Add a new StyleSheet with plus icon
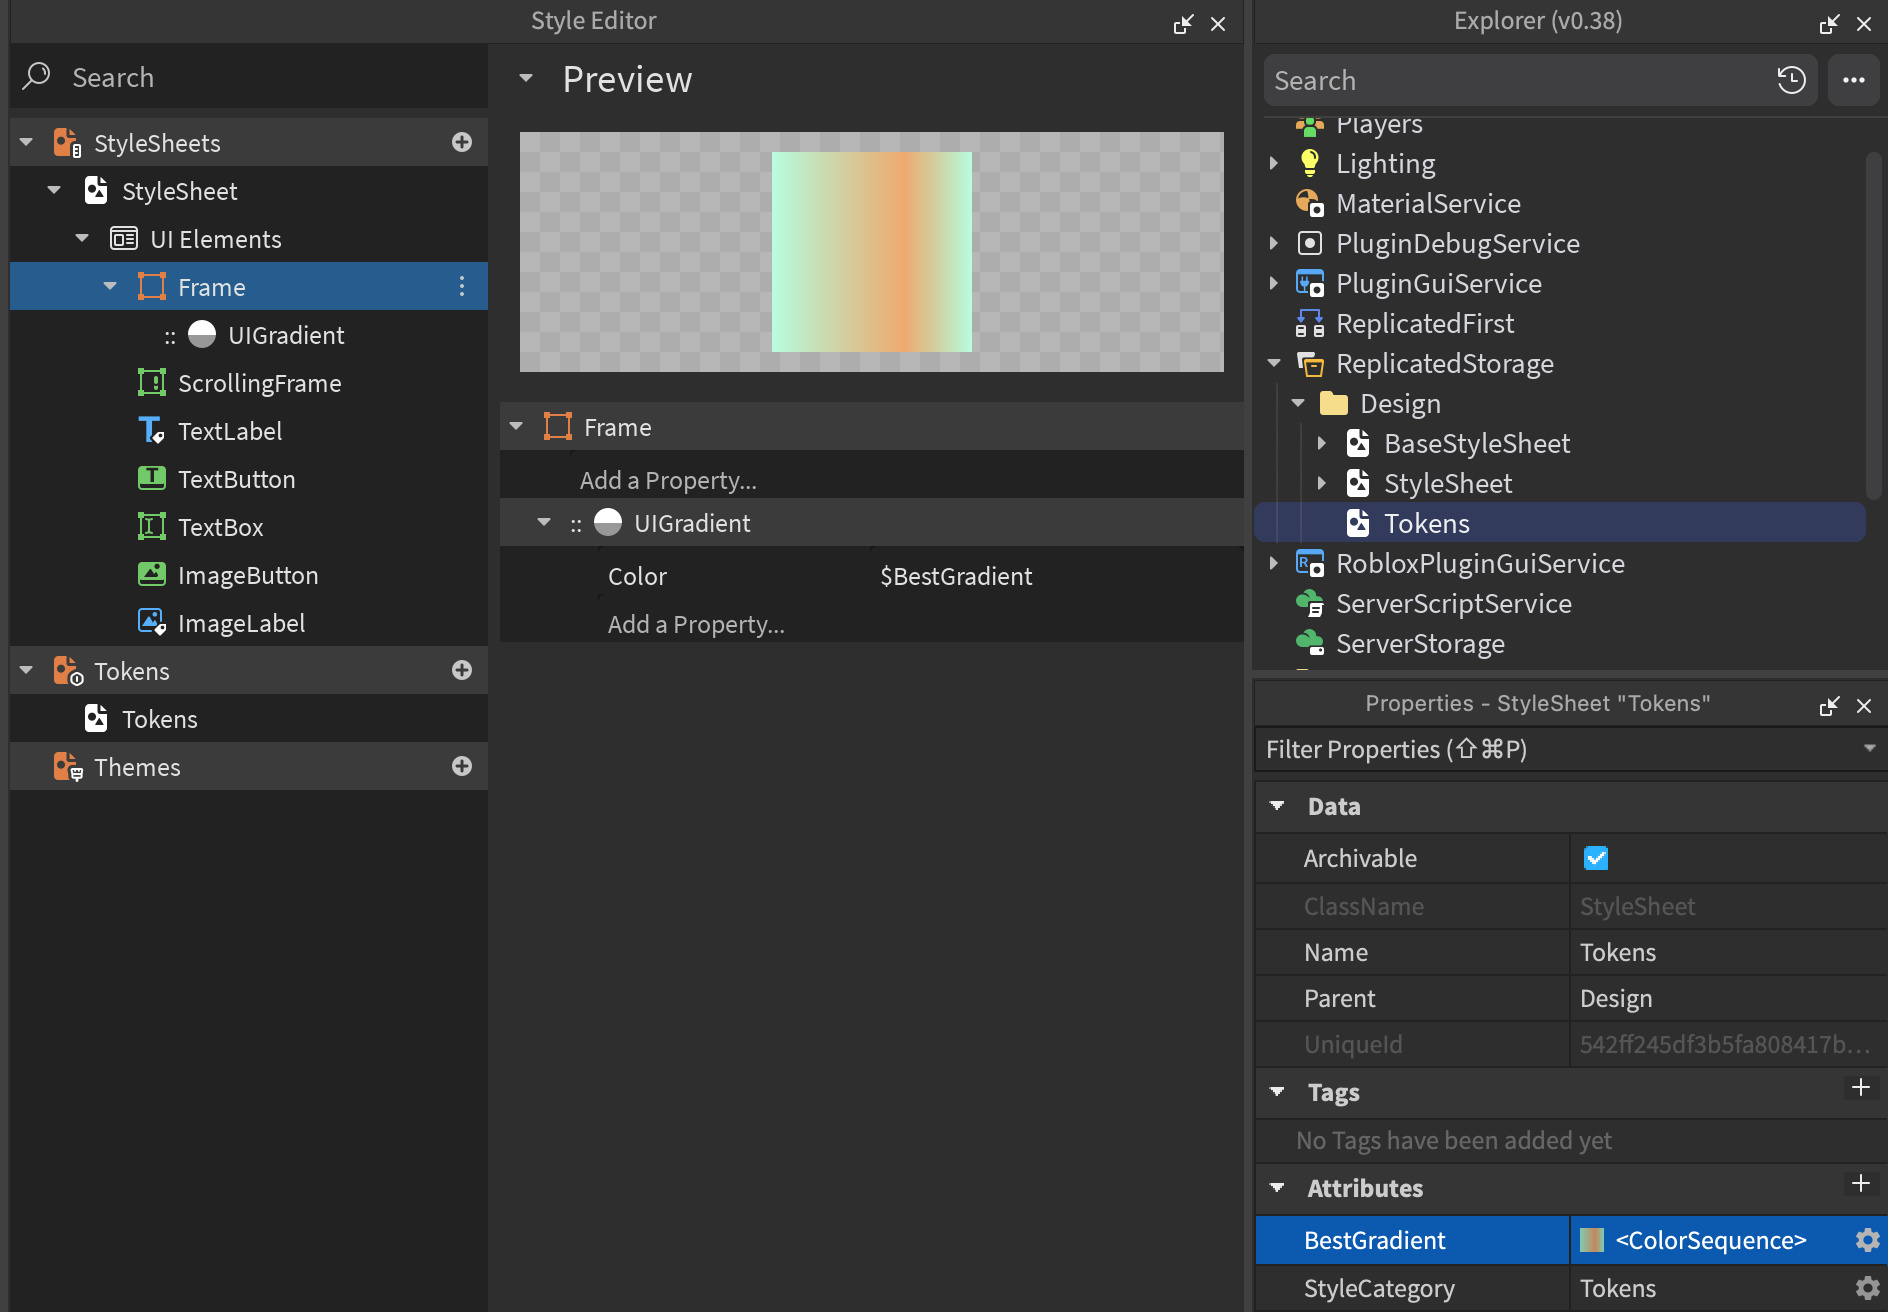The height and width of the screenshot is (1312, 1888). click(461, 142)
